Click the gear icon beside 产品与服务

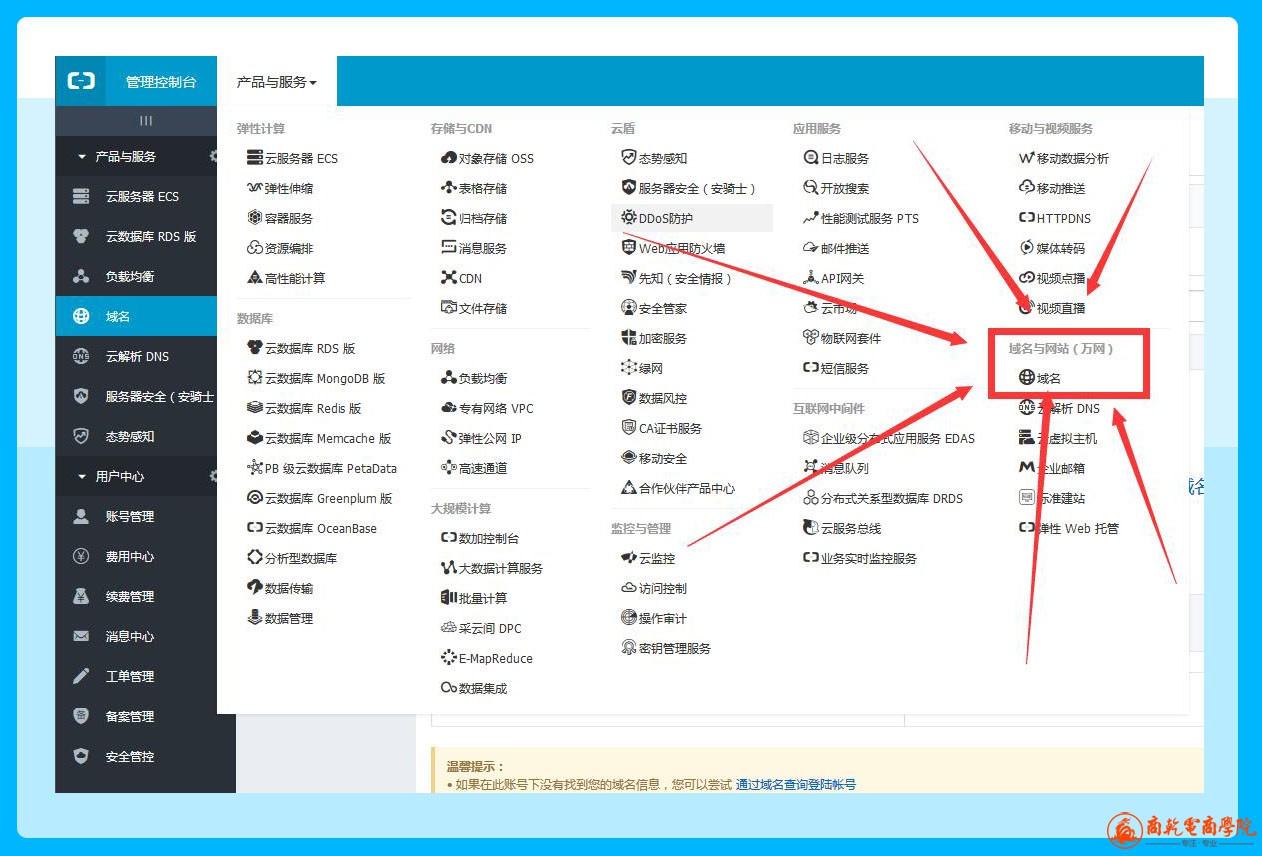(x=213, y=157)
